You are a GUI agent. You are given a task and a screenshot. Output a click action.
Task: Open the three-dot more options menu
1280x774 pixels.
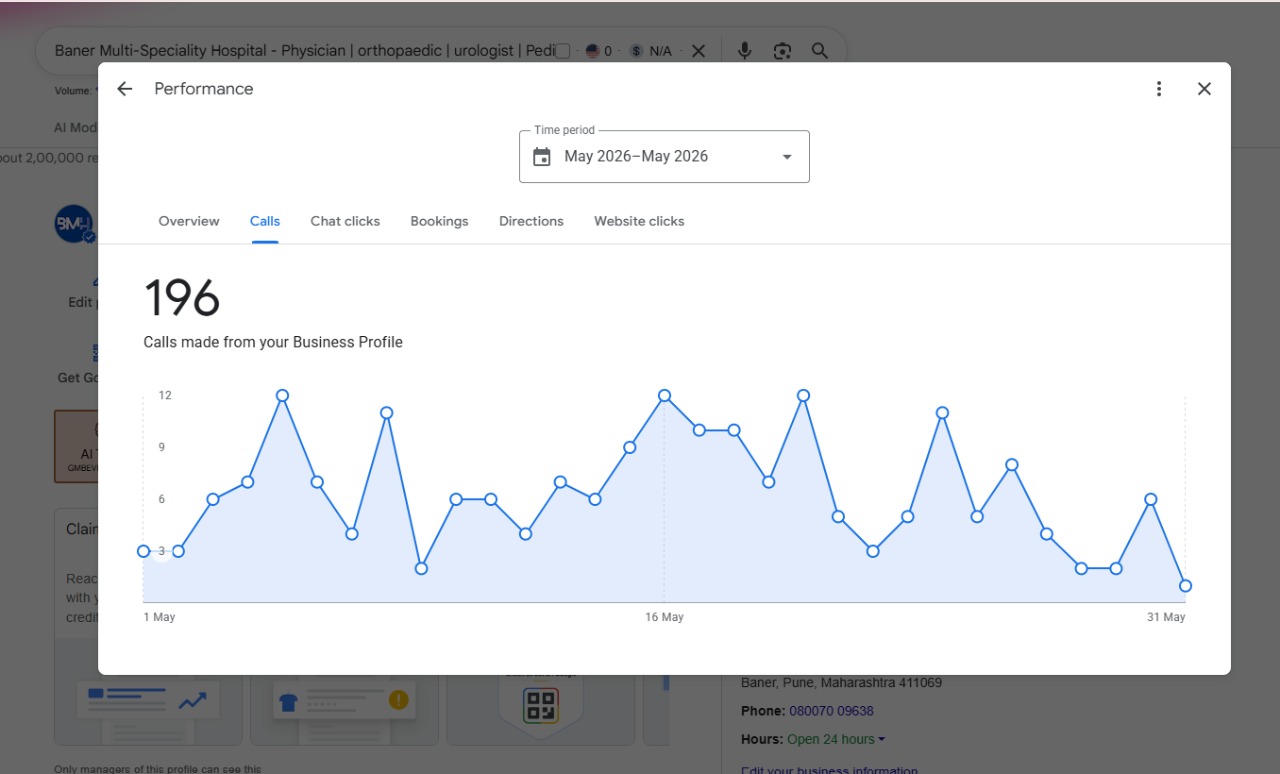(1159, 89)
